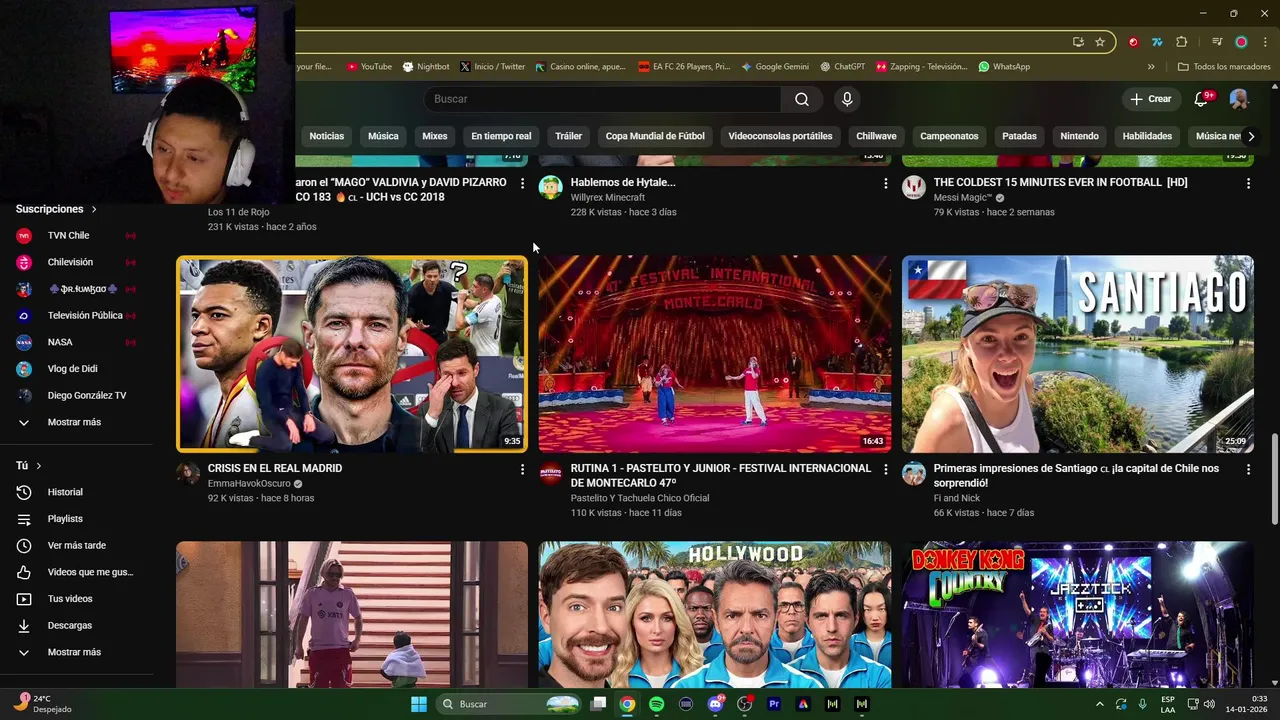Bookmark this page with the star icon
This screenshot has height=720, width=1280.
click(x=1100, y=42)
